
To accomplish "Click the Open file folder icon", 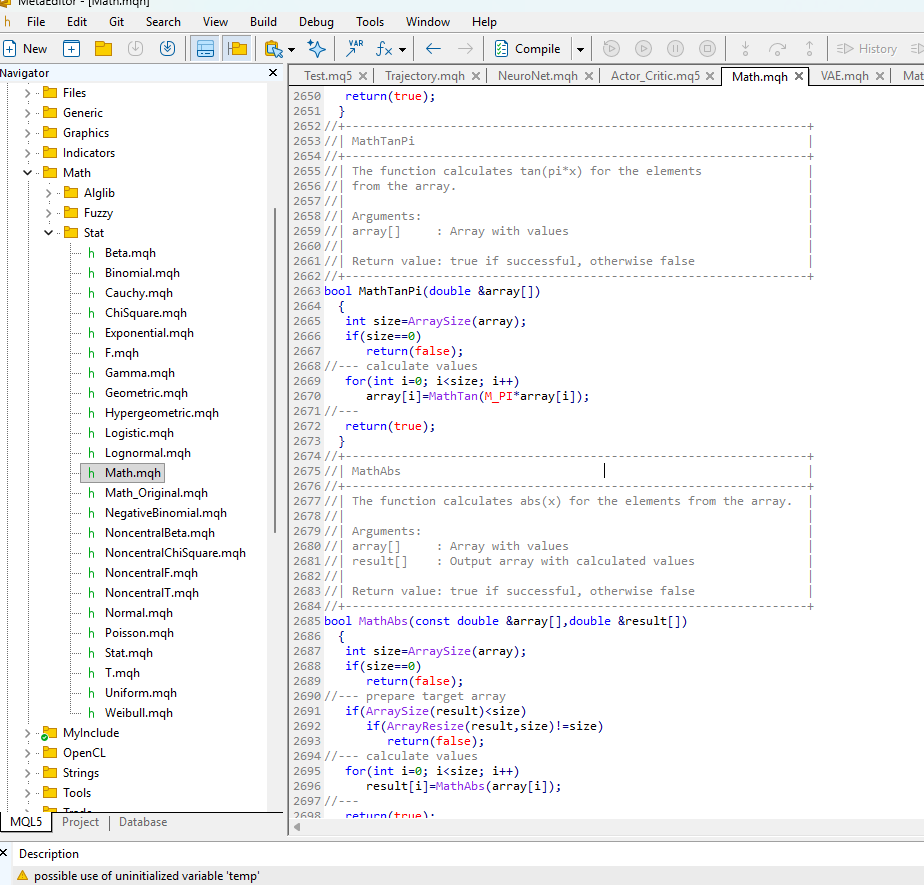I will (103, 48).
